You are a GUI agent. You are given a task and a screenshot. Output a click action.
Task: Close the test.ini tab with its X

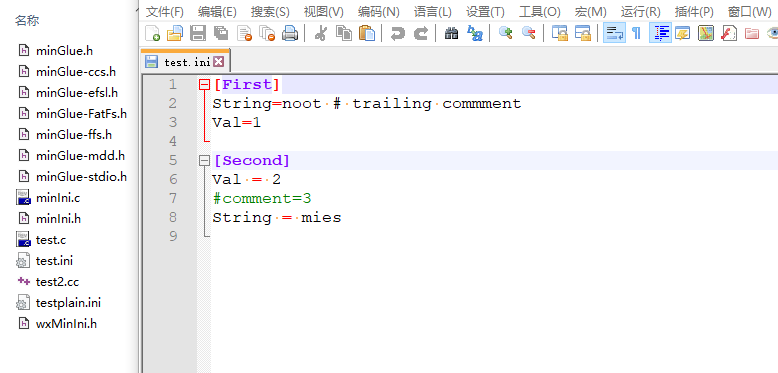click(x=218, y=62)
